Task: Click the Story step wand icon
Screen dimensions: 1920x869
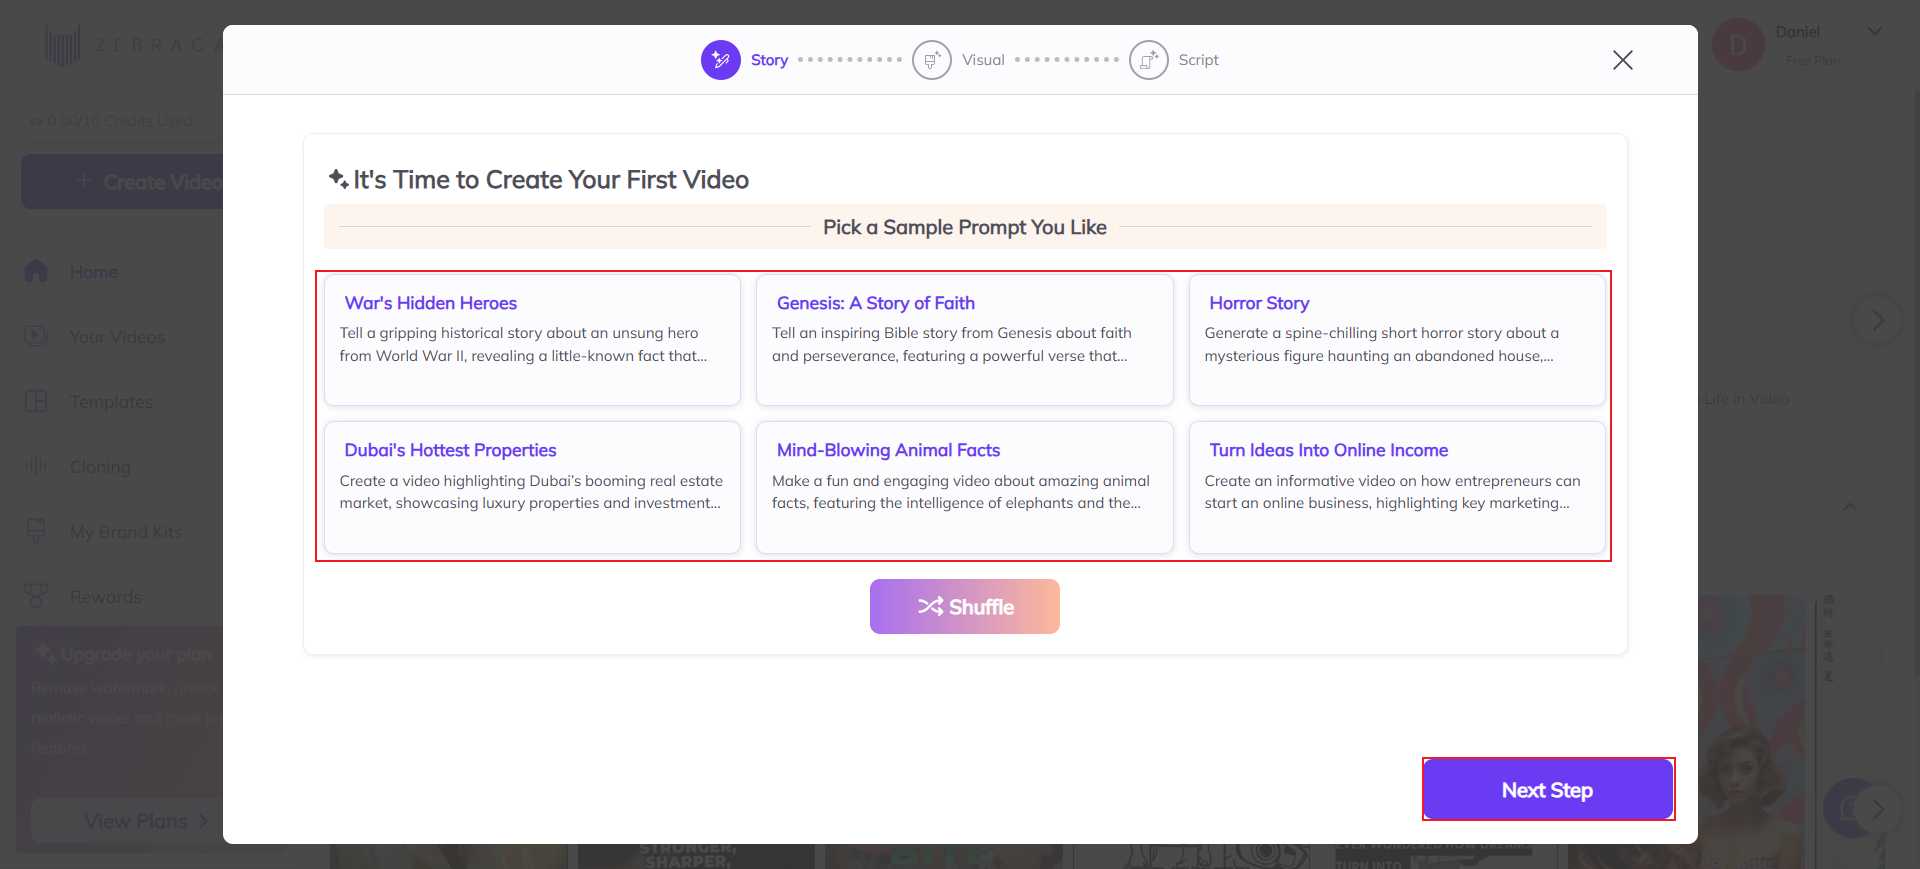Action: (720, 60)
